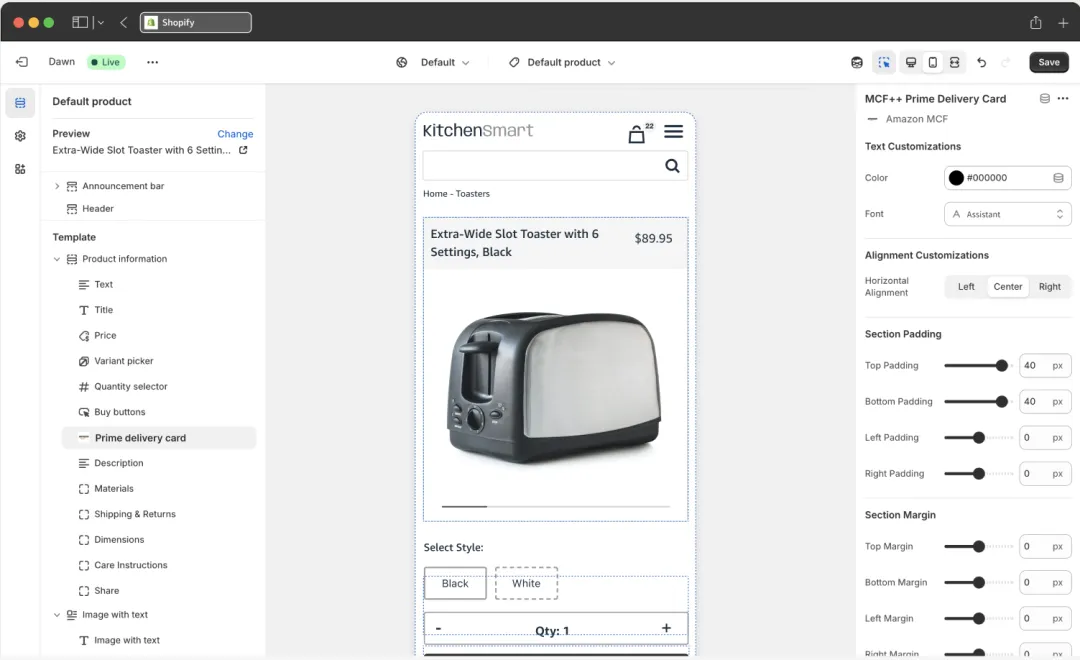
Task: Click the toaster product image
Action: click(x=555, y=388)
